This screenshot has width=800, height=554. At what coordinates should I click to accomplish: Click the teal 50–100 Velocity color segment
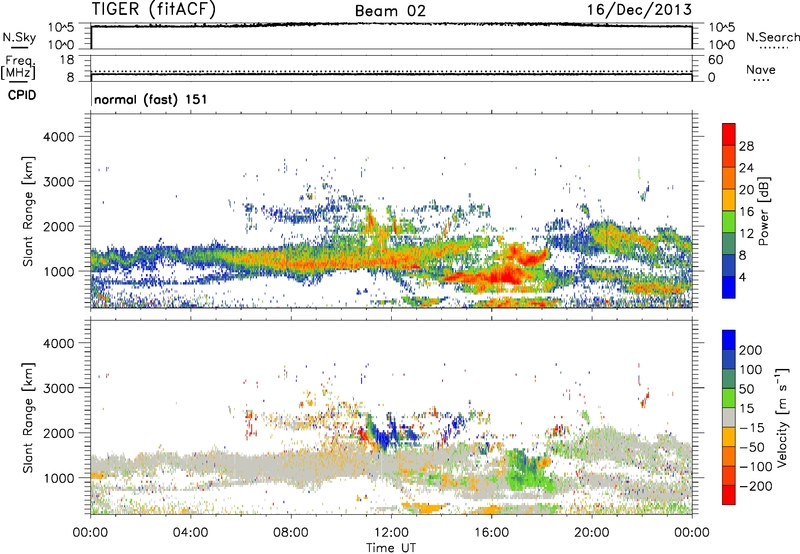(729, 379)
